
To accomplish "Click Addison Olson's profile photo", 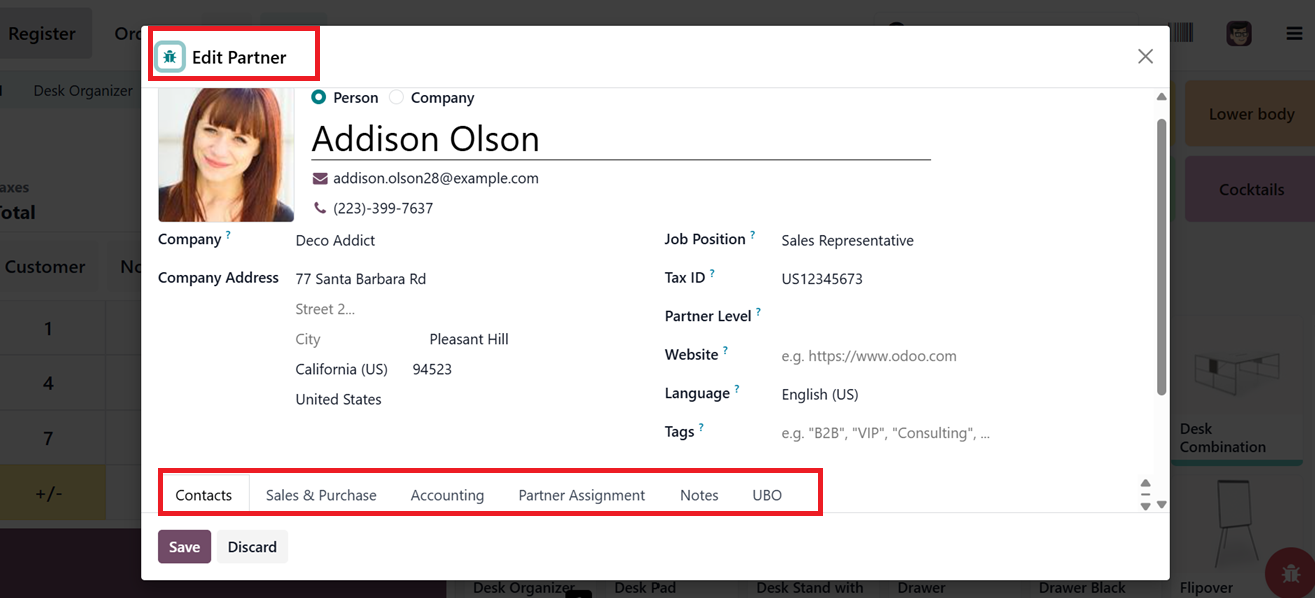I will (x=226, y=155).
